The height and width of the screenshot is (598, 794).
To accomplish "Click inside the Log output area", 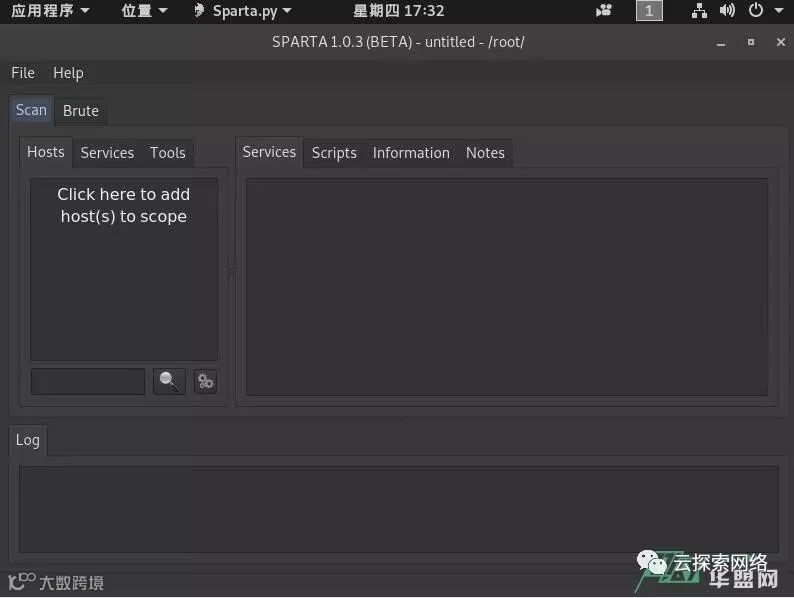I will click(x=399, y=509).
